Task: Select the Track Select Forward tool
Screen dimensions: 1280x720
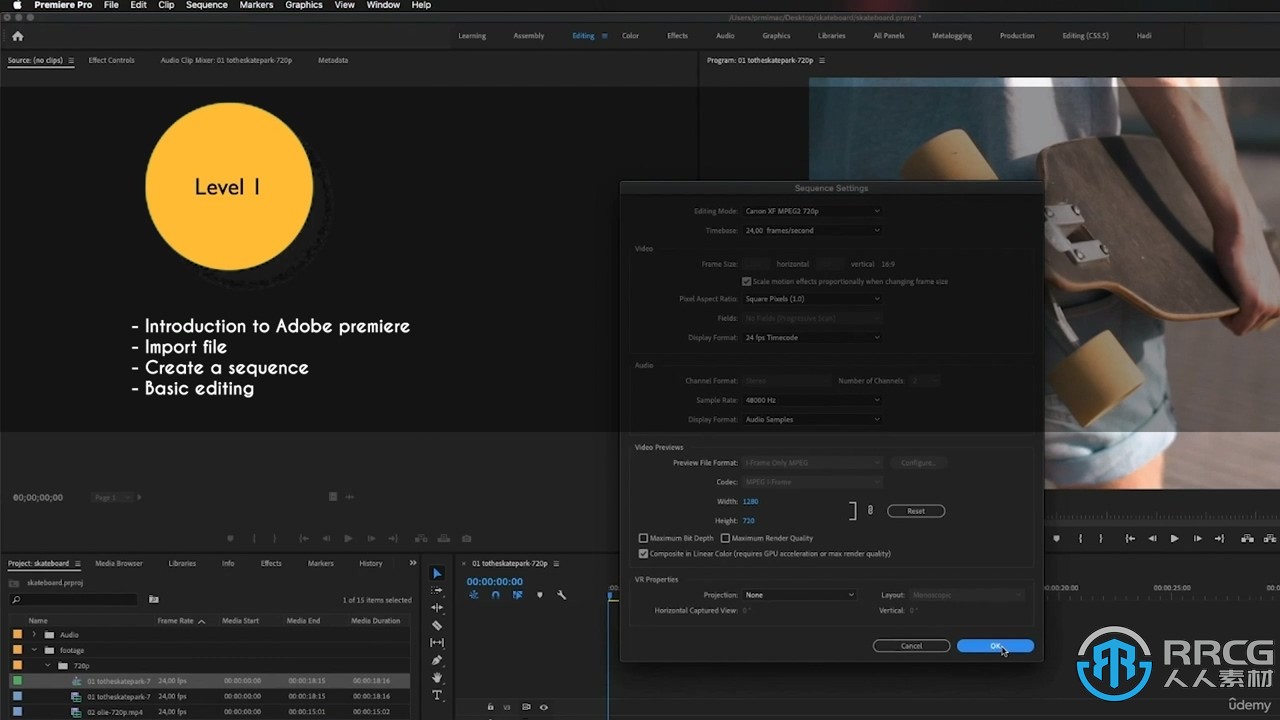Action: pyautogui.click(x=437, y=590)
